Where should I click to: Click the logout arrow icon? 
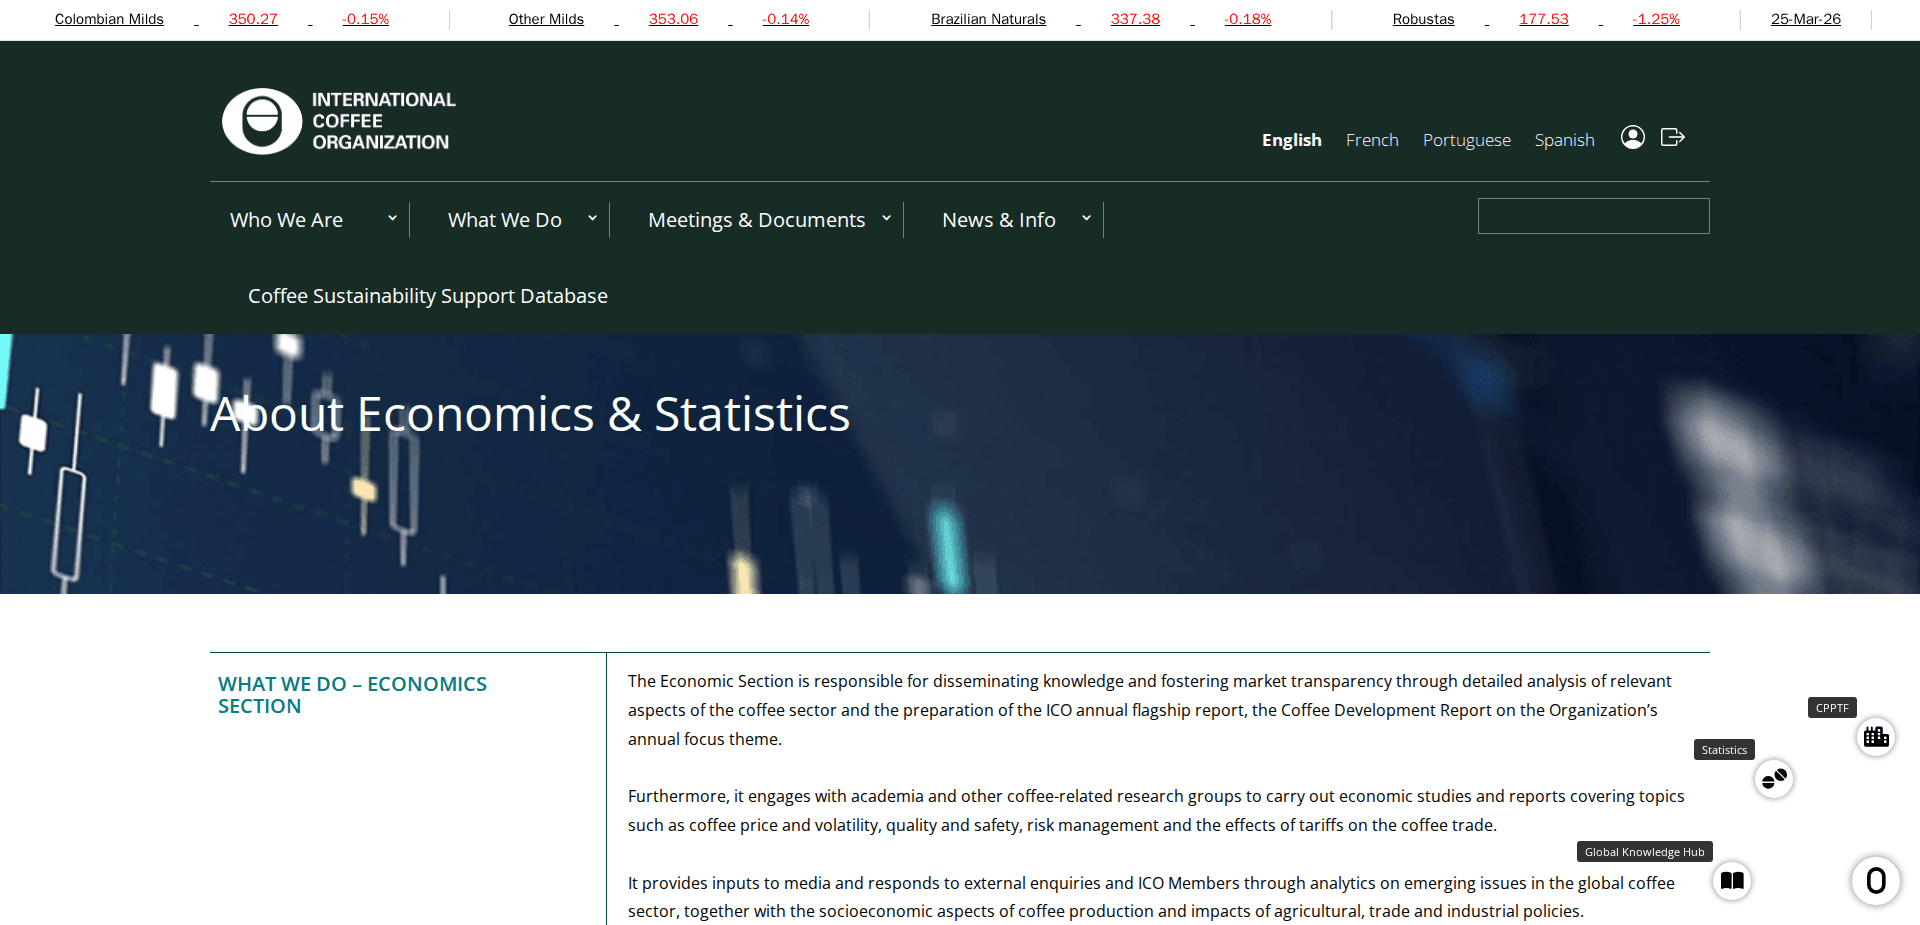(1672, 138)
